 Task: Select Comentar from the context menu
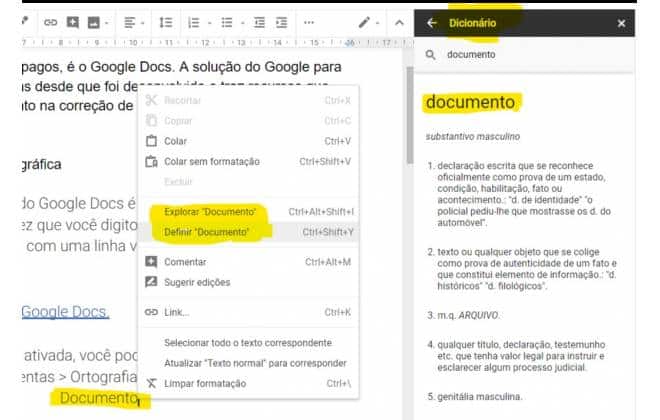coord(248,262)
